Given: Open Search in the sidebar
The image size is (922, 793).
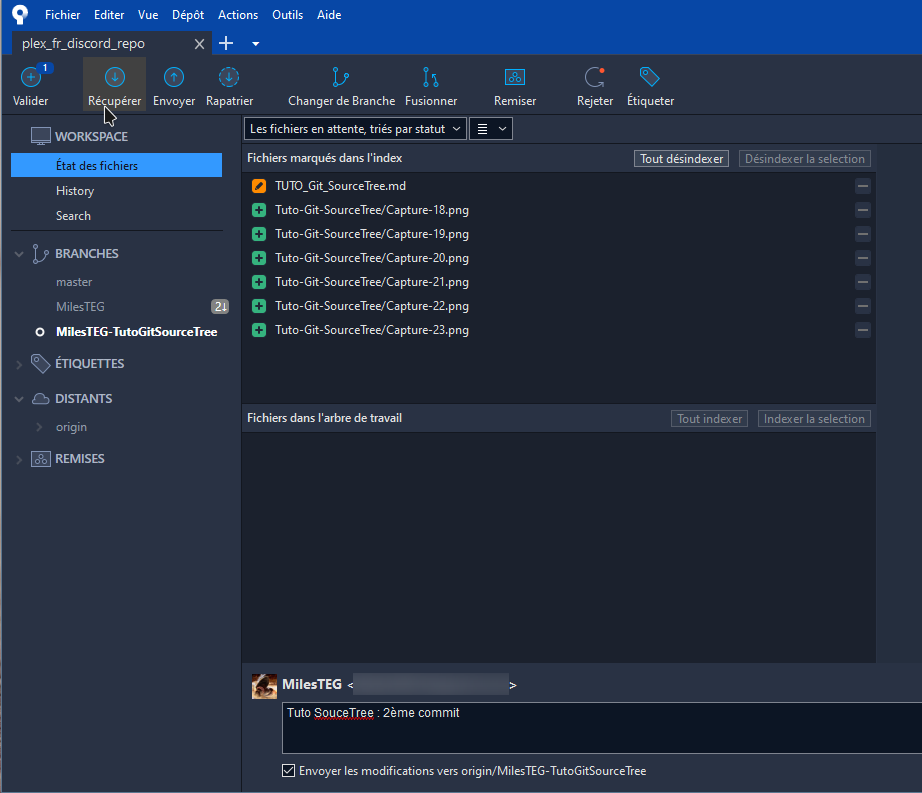Looking at the screenshot, I should [74, 216].
